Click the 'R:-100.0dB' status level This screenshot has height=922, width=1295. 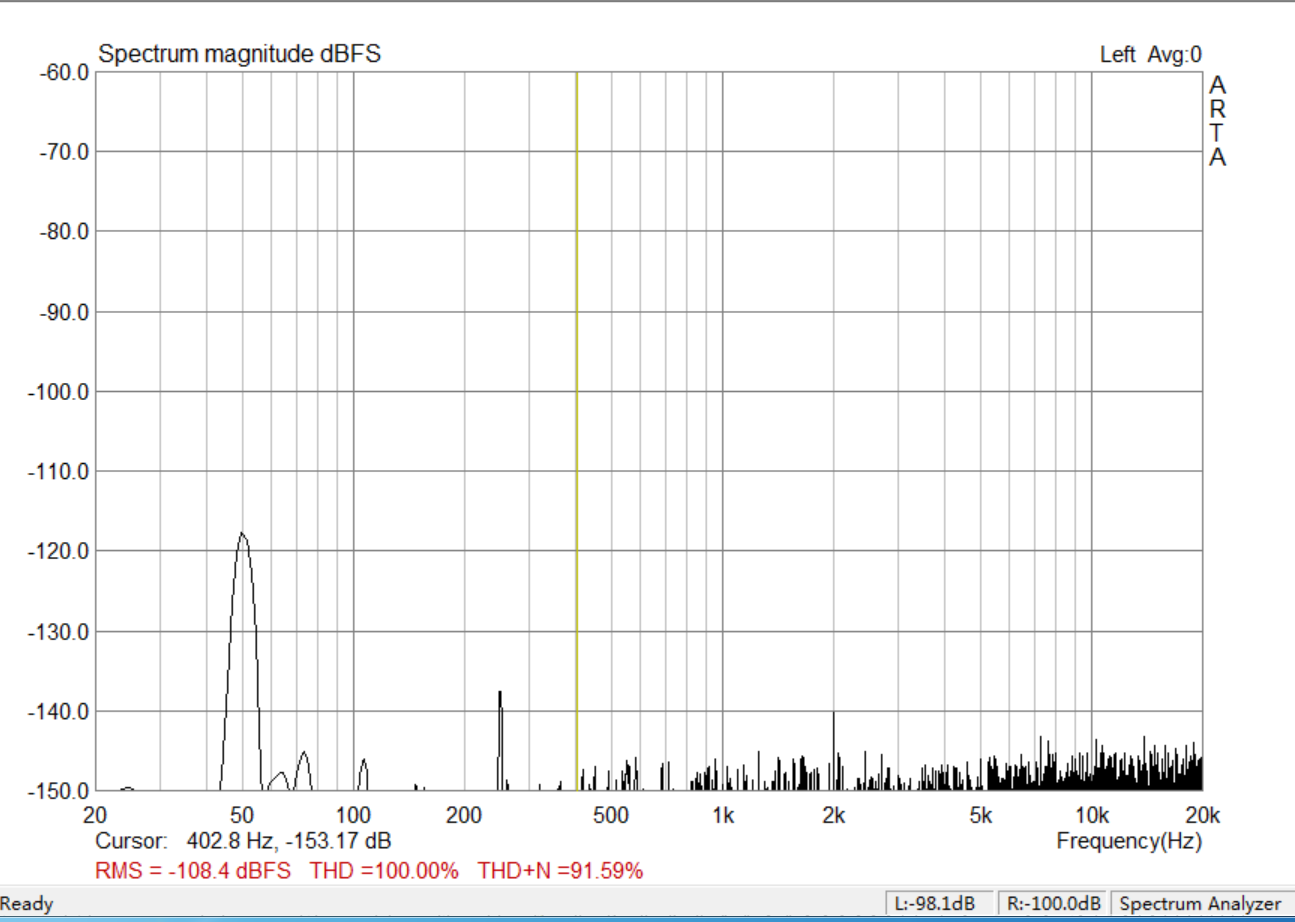(x=1052, y=904)
